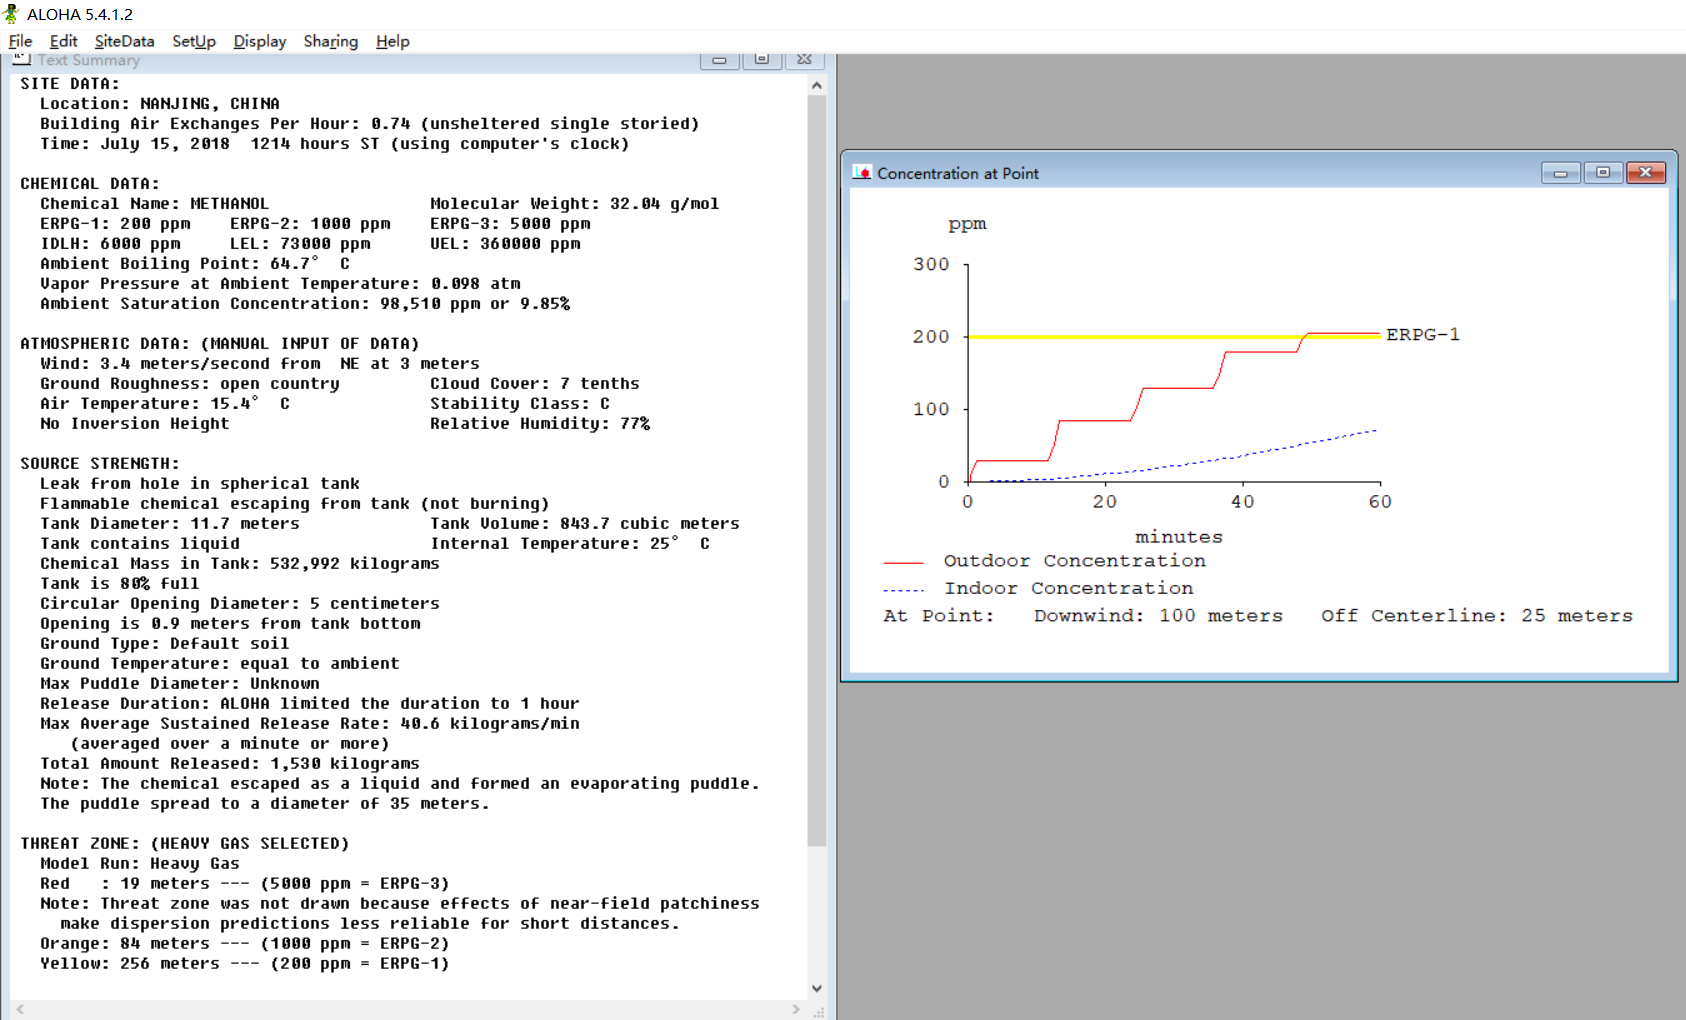Click 'Tank Diameter: 11.7 meters' text

click(170, 524)
